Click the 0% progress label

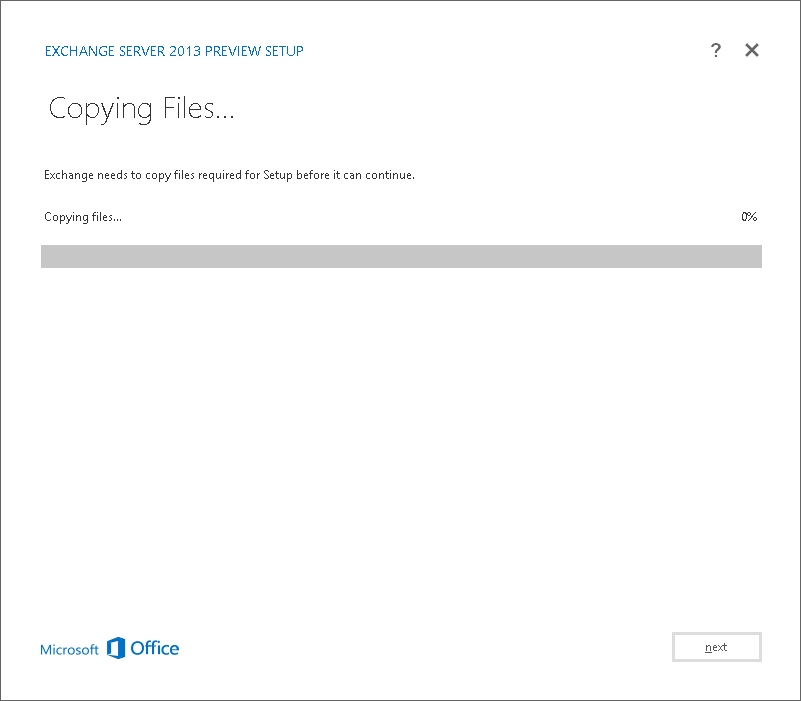749,216
